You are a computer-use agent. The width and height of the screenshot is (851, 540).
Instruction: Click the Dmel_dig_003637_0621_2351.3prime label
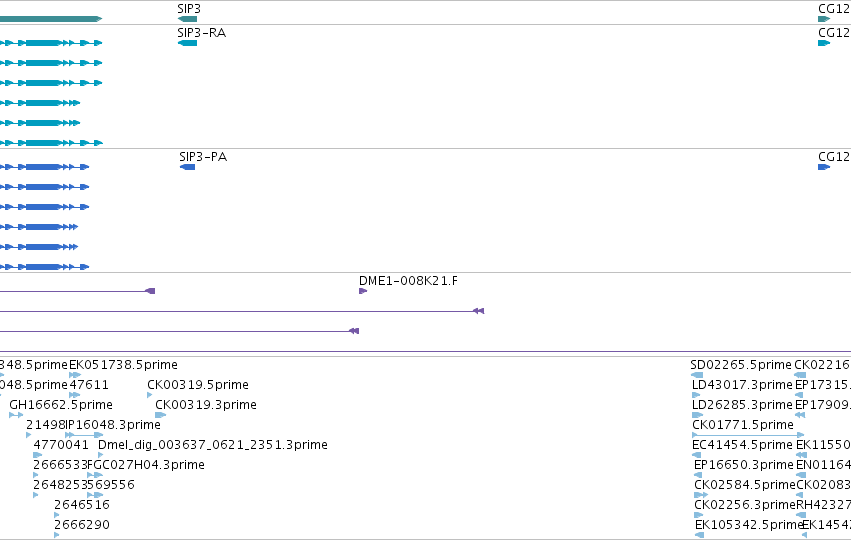pyautogui.click(x=213, y=445)
